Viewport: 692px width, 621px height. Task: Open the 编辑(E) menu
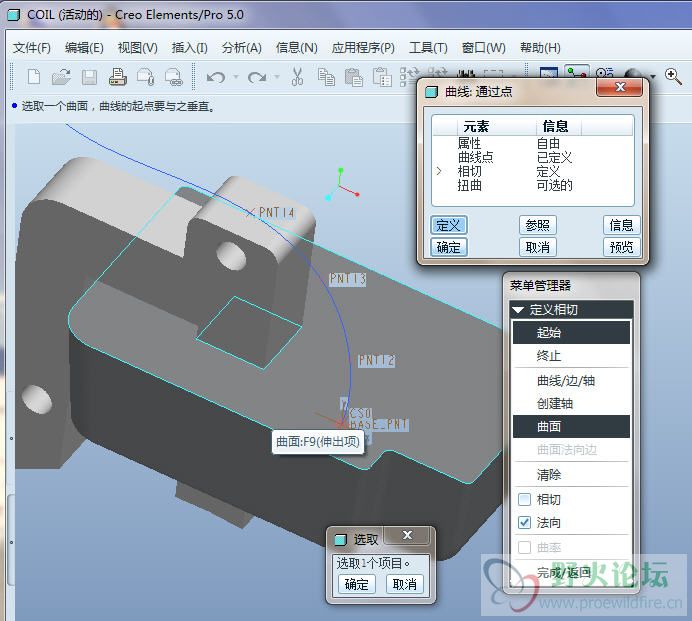(x=84, y=48)
